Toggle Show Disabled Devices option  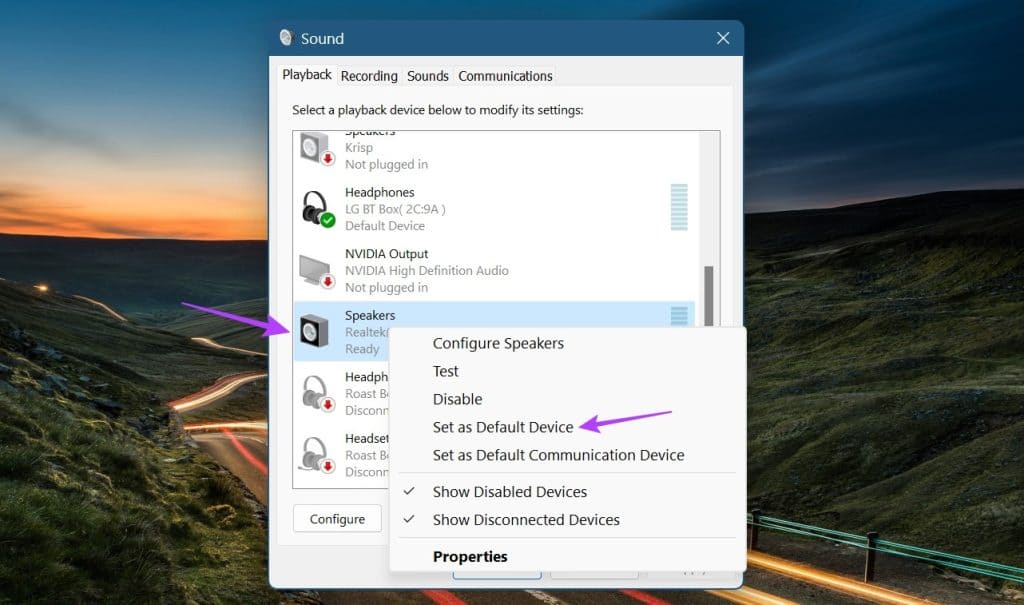[x=568, y=492]
